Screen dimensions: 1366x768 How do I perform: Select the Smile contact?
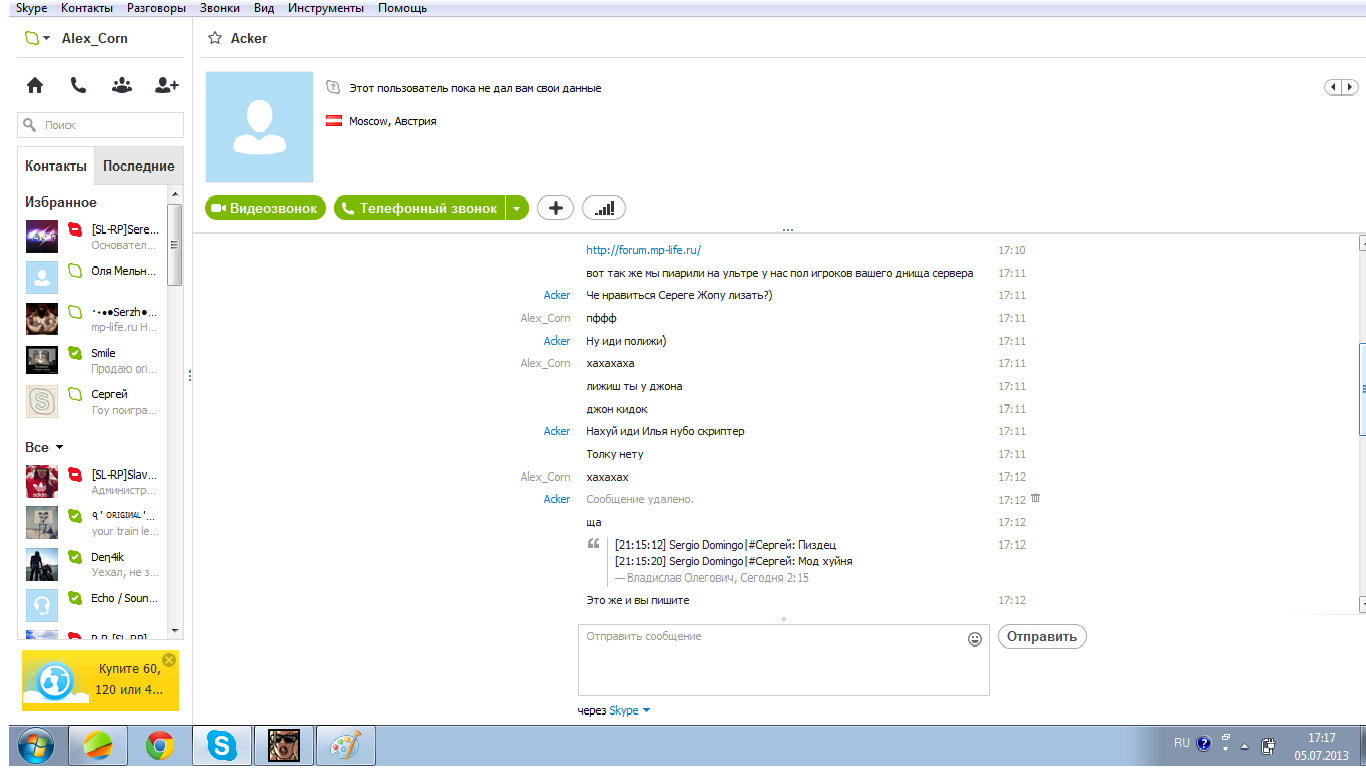(95, 360)
